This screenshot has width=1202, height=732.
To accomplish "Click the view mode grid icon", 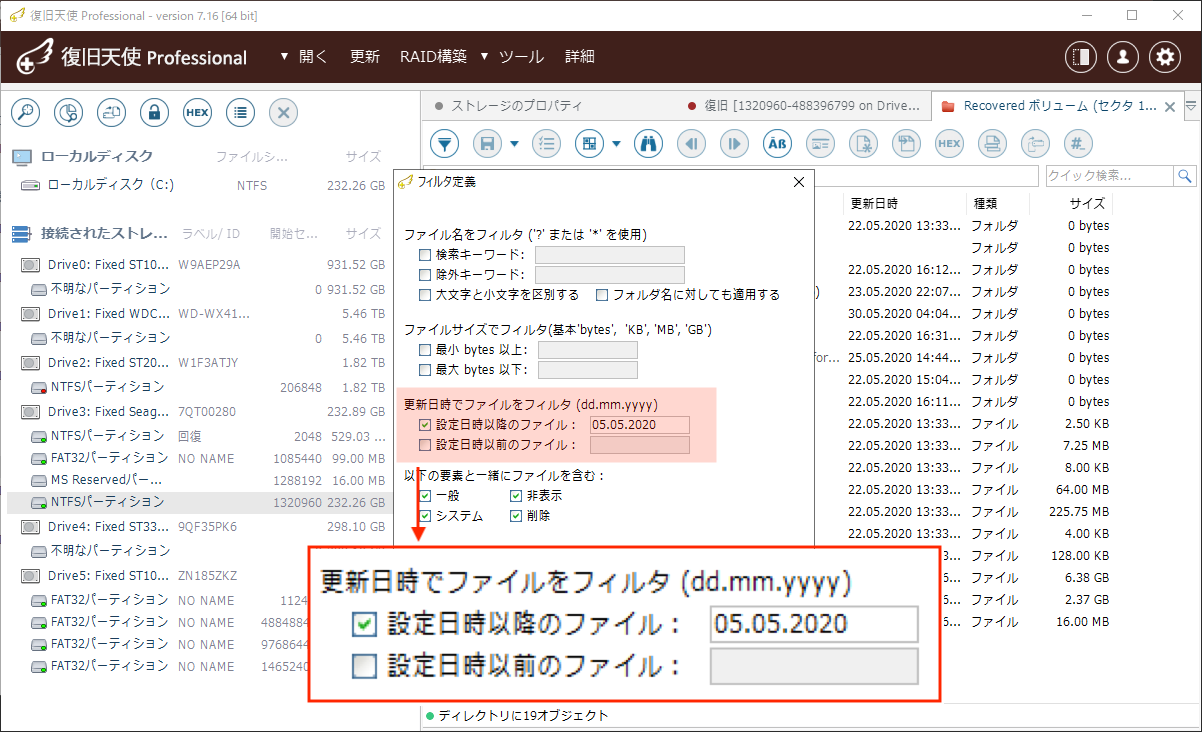I will pos(590,144).
